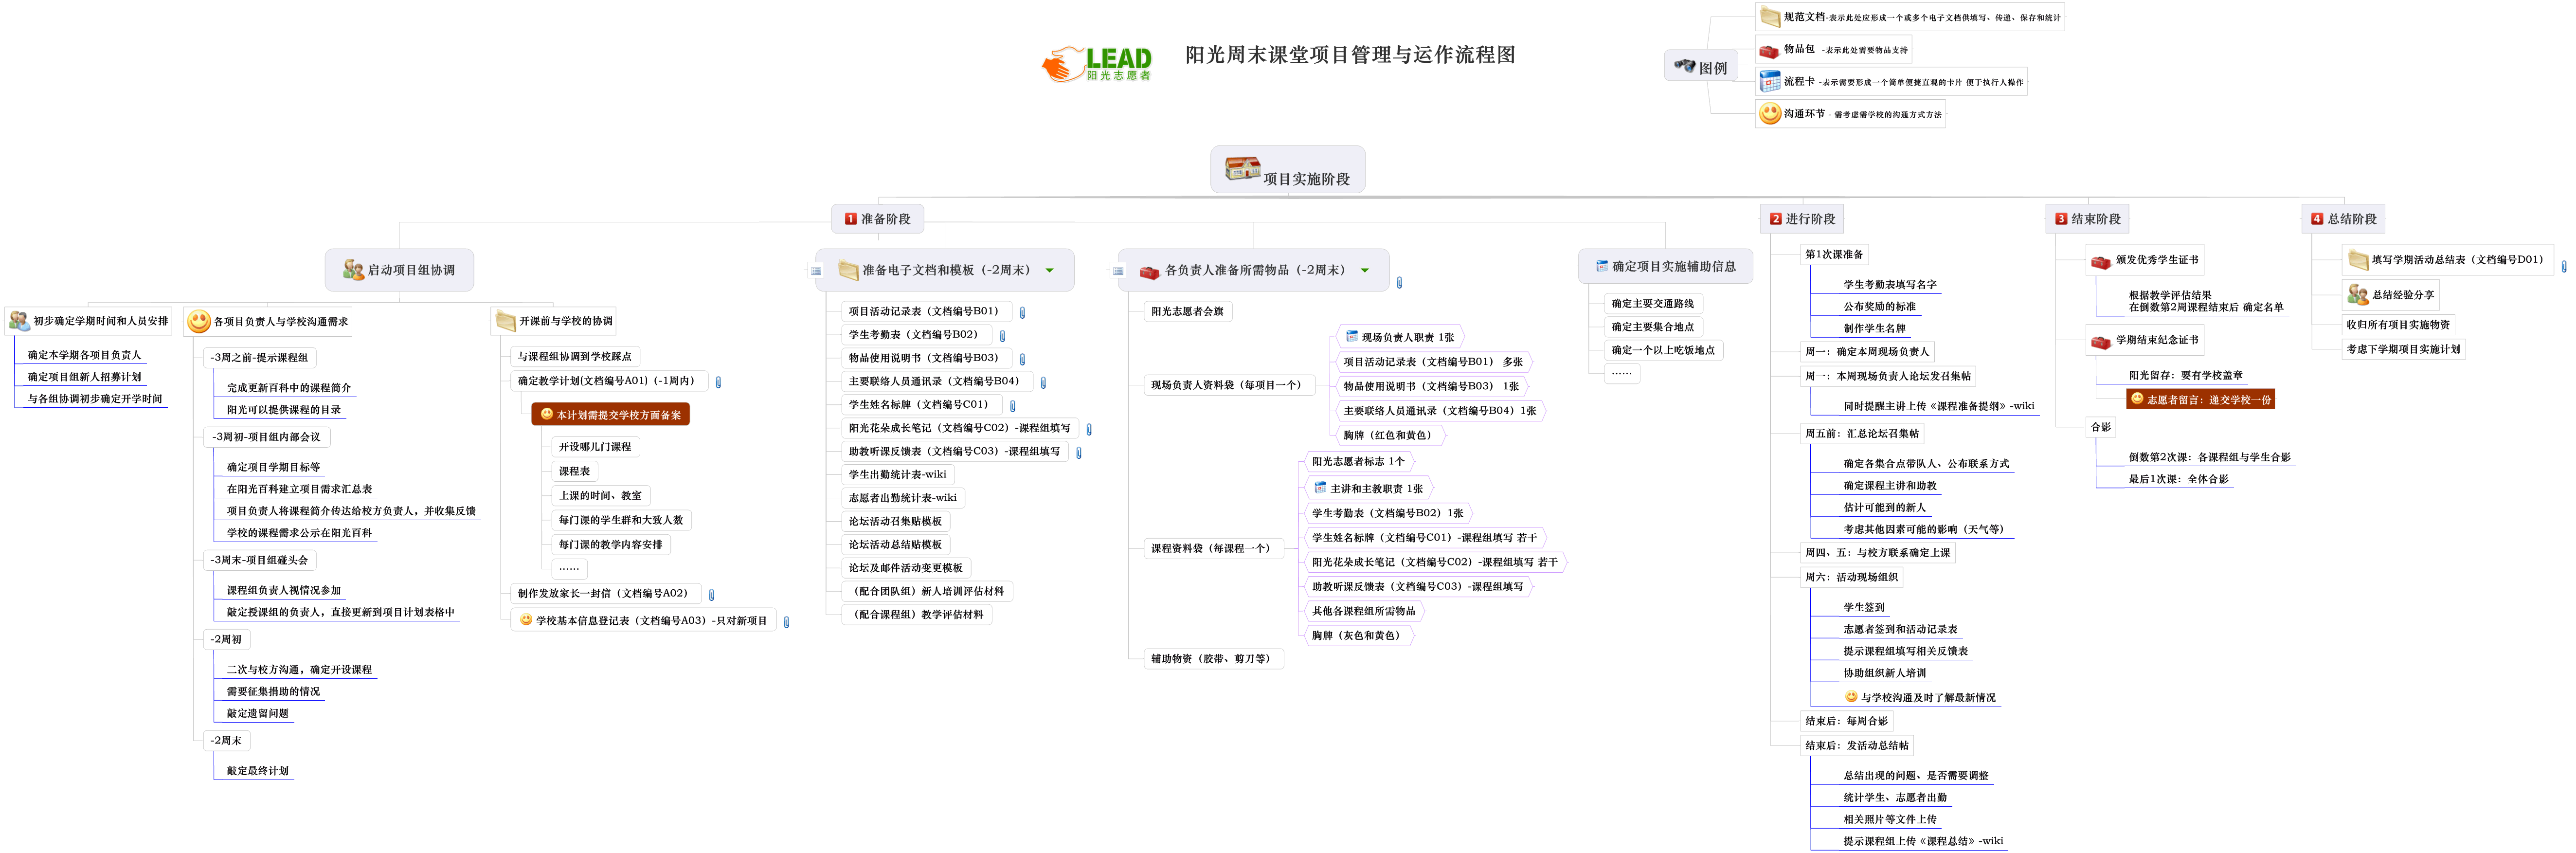The width and height of the screenshot is (2576, 853).
Task: Click the red toolbox icon beside 物品包 legend
Action: coord(1770,50)
